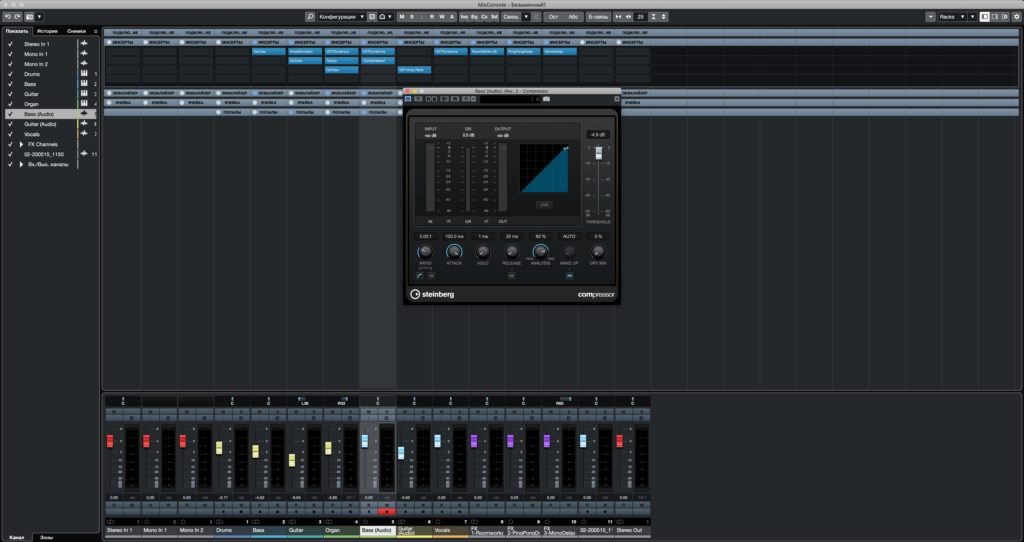Uncheck visibility of the Organ channel
1024x542 pixels.
tap(10, 104)
